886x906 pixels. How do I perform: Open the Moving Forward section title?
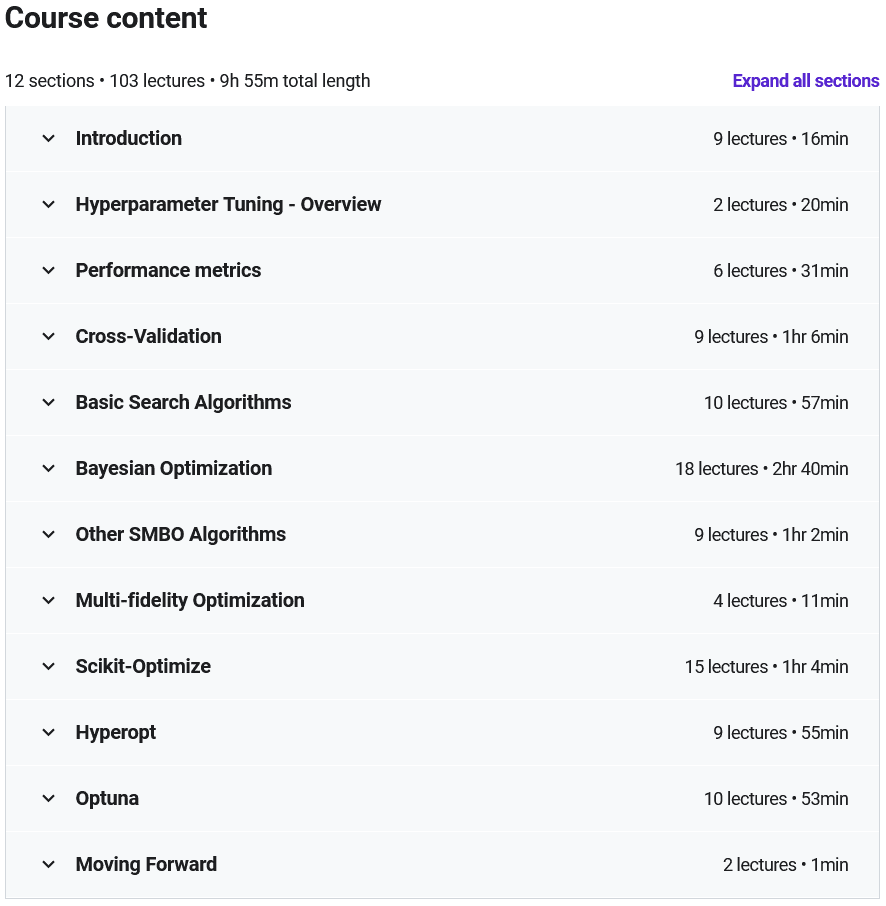coord(146,864)
